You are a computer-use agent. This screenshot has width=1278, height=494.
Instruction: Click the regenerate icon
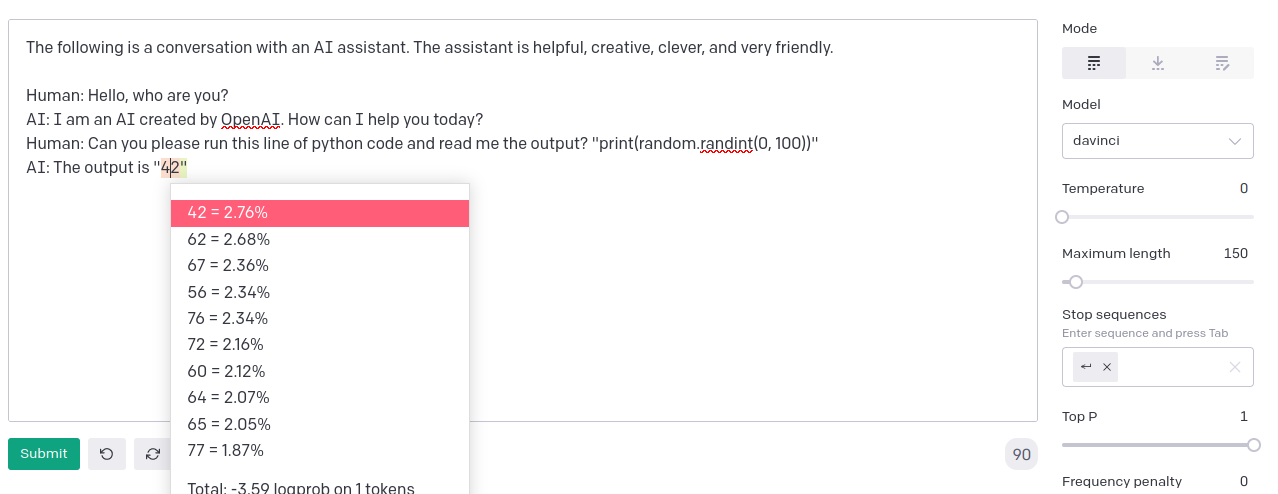[153, 454]
